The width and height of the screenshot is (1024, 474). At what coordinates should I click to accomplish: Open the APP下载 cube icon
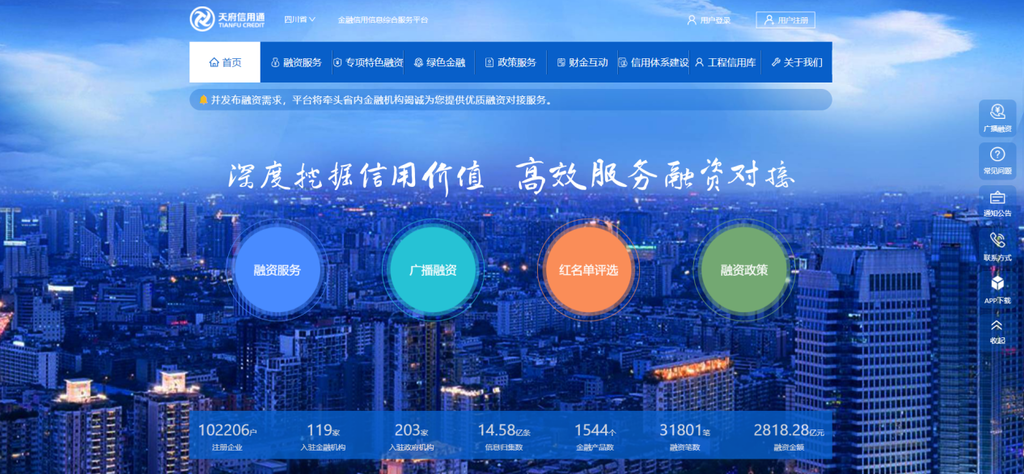[x=997, y=288]
